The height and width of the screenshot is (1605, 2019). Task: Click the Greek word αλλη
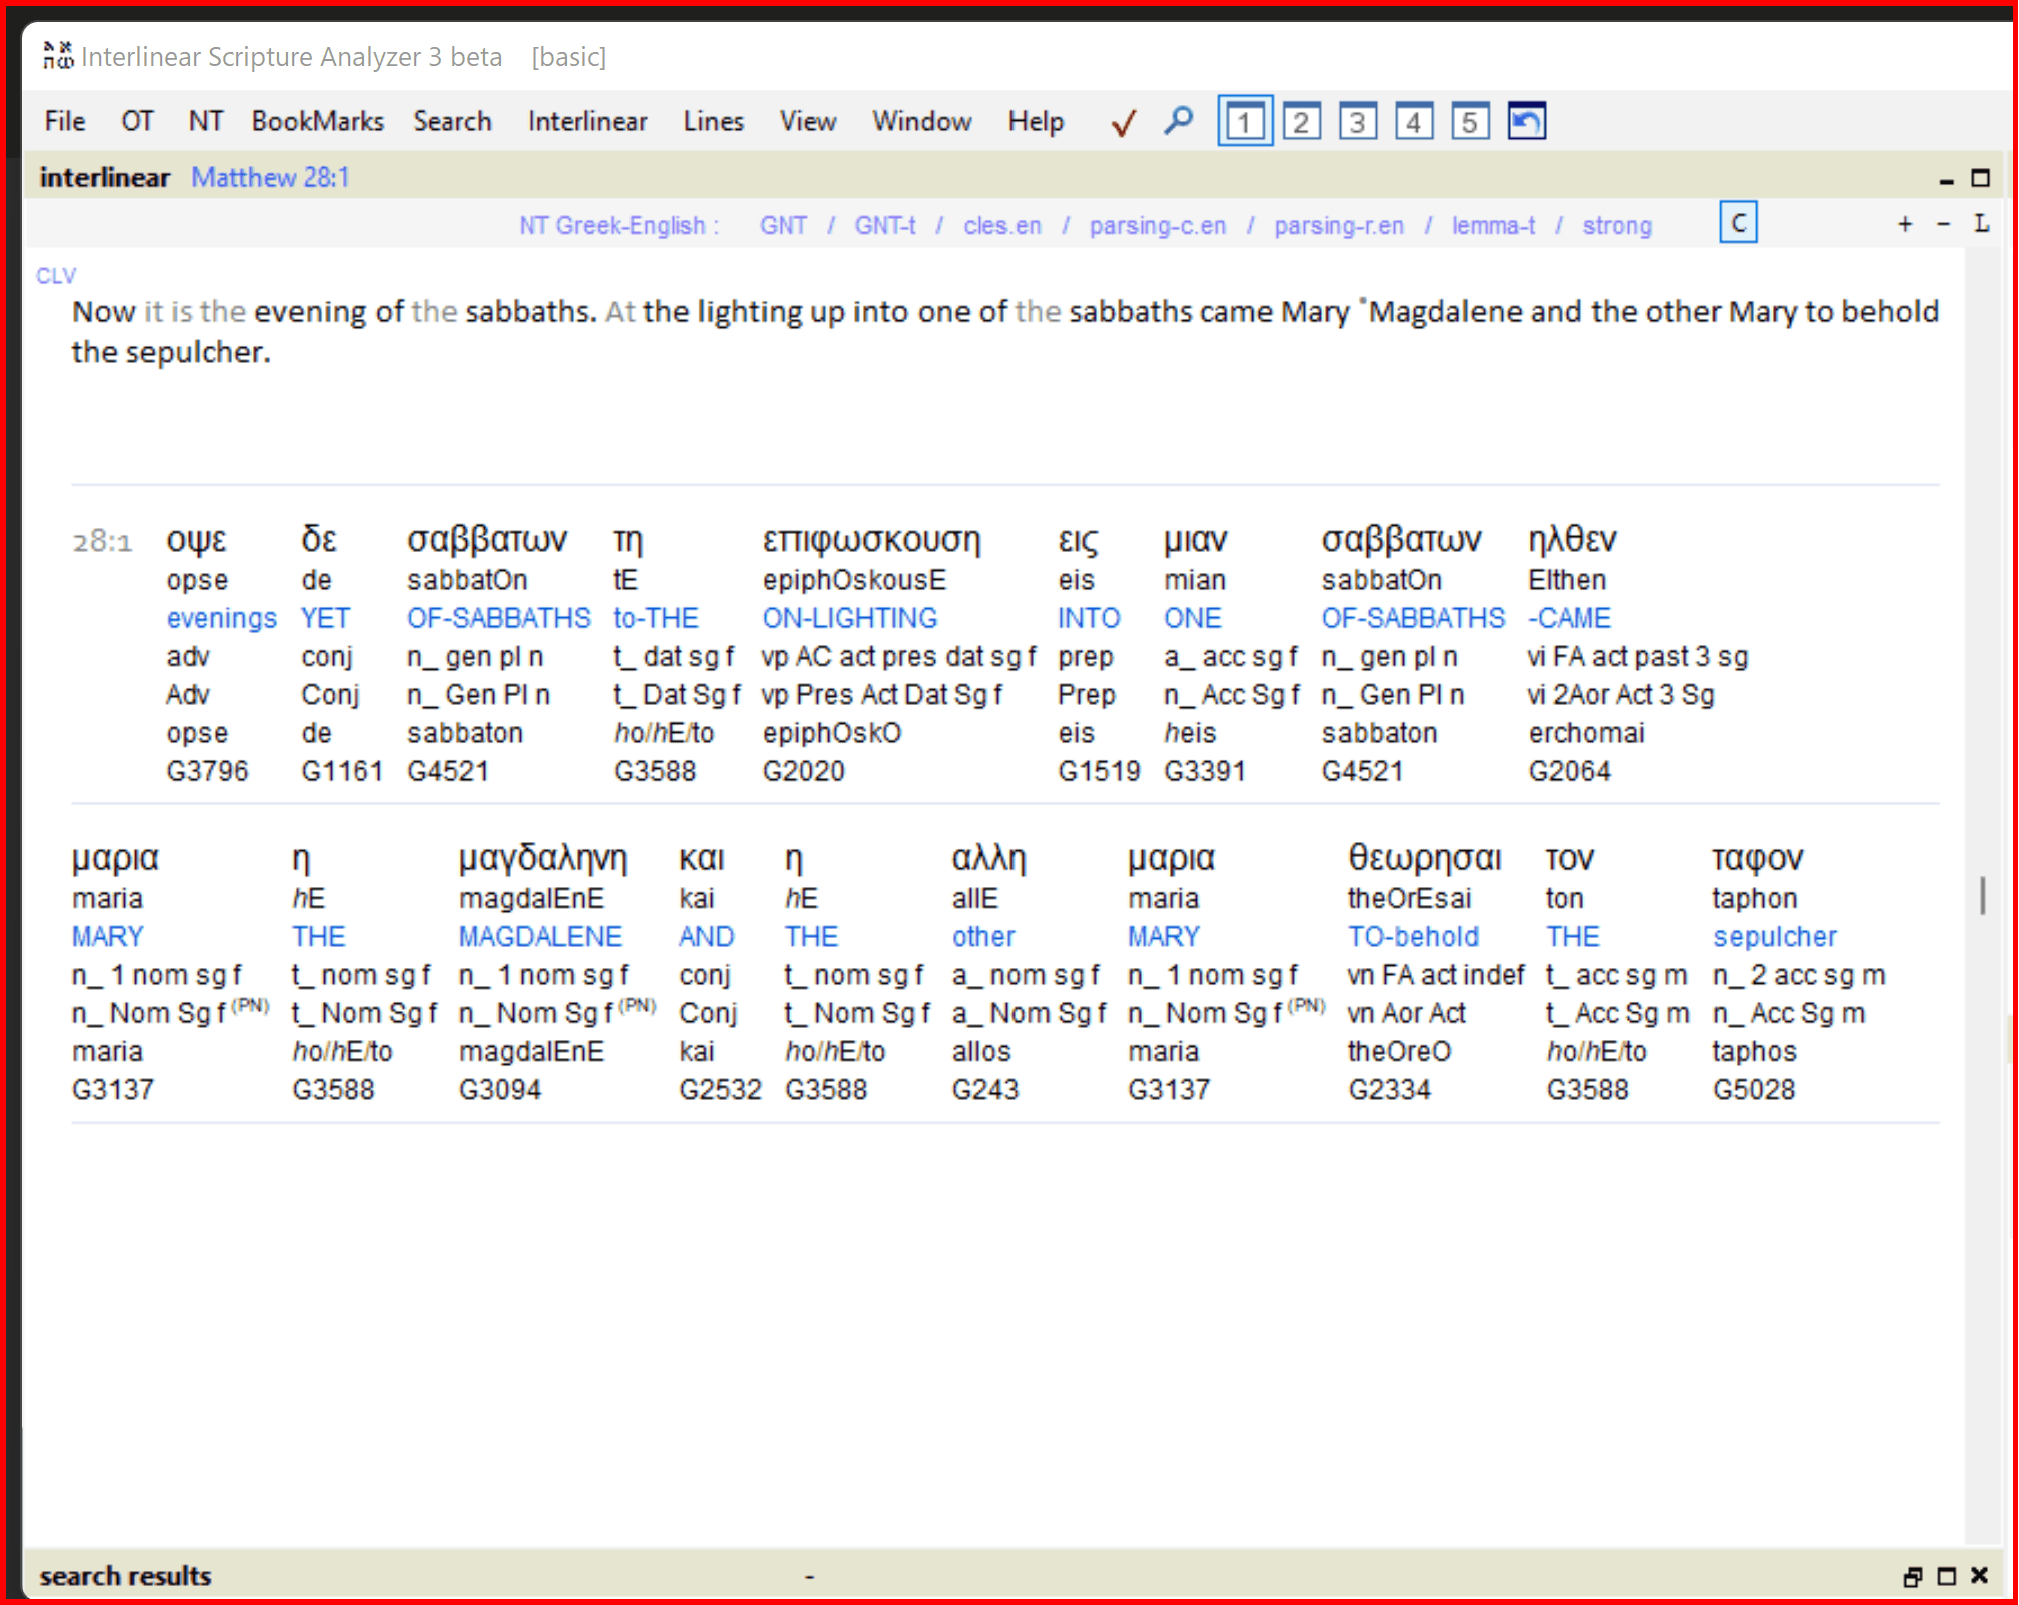[x=988, y=858]
